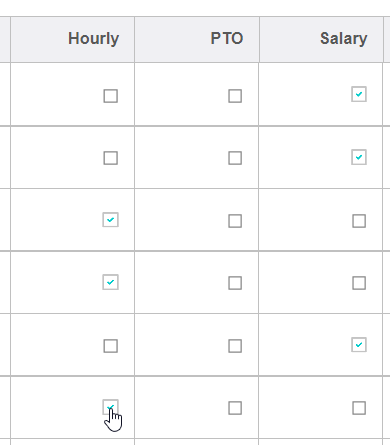This screenshot has width=390, height=445.
Task: Check the Salary box in third row
Action: coord(359,221)
